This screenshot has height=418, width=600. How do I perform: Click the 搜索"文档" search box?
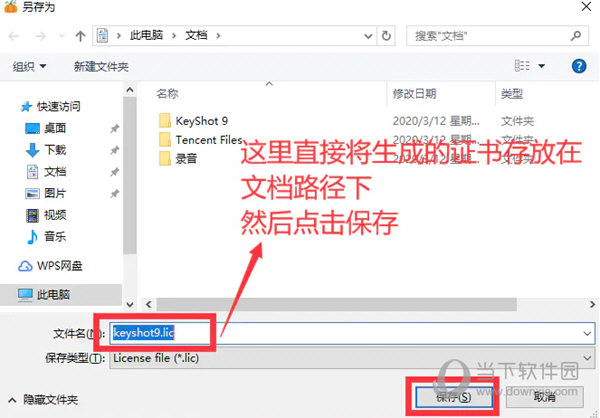[x=497, y=36]
